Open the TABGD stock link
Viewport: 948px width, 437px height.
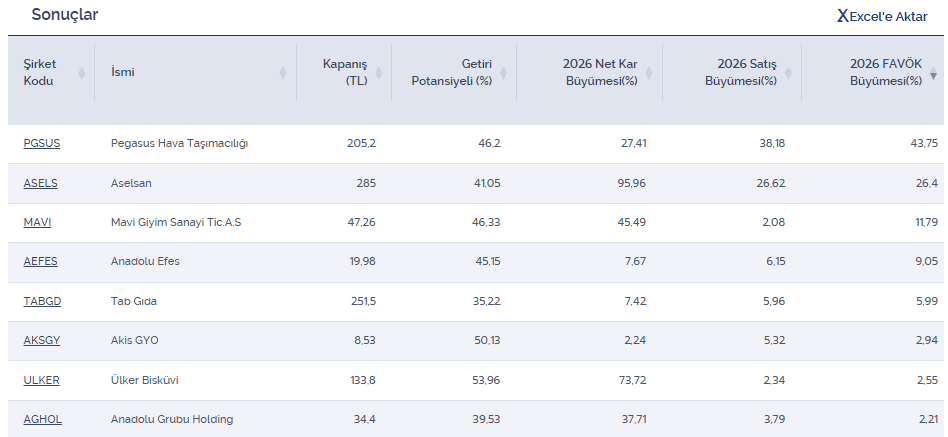click(x=42, y=301)
